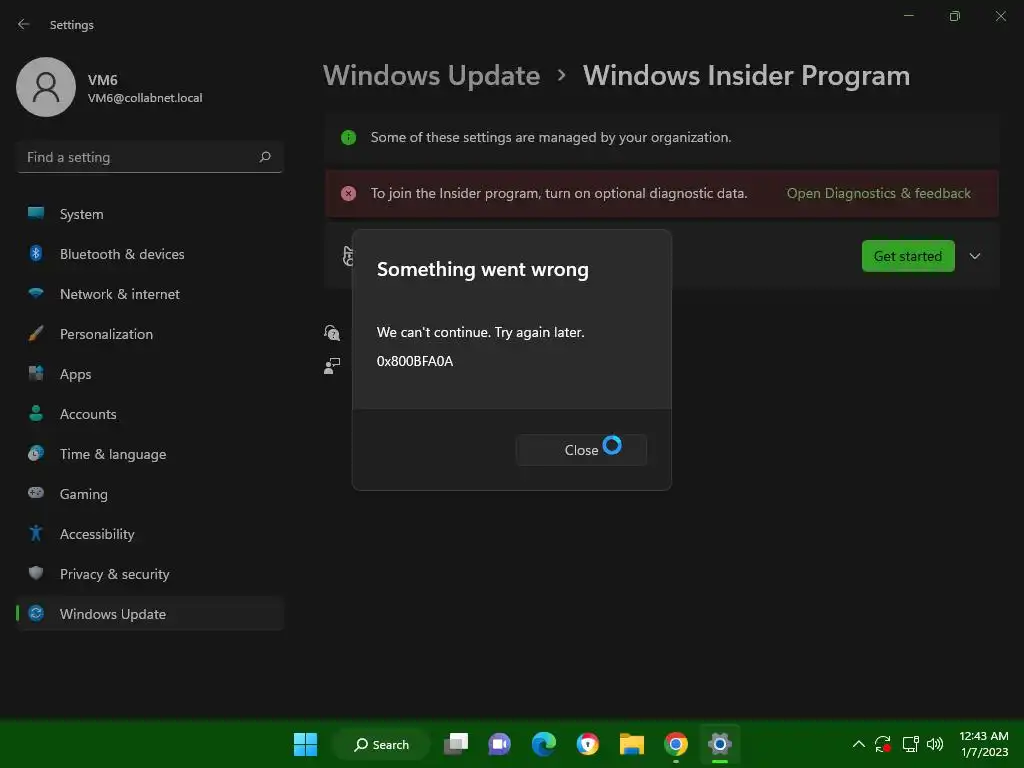Viewport: 1024px width, 768px height.
Task: Open Time & language settings
Action: (x=150, y=454)
